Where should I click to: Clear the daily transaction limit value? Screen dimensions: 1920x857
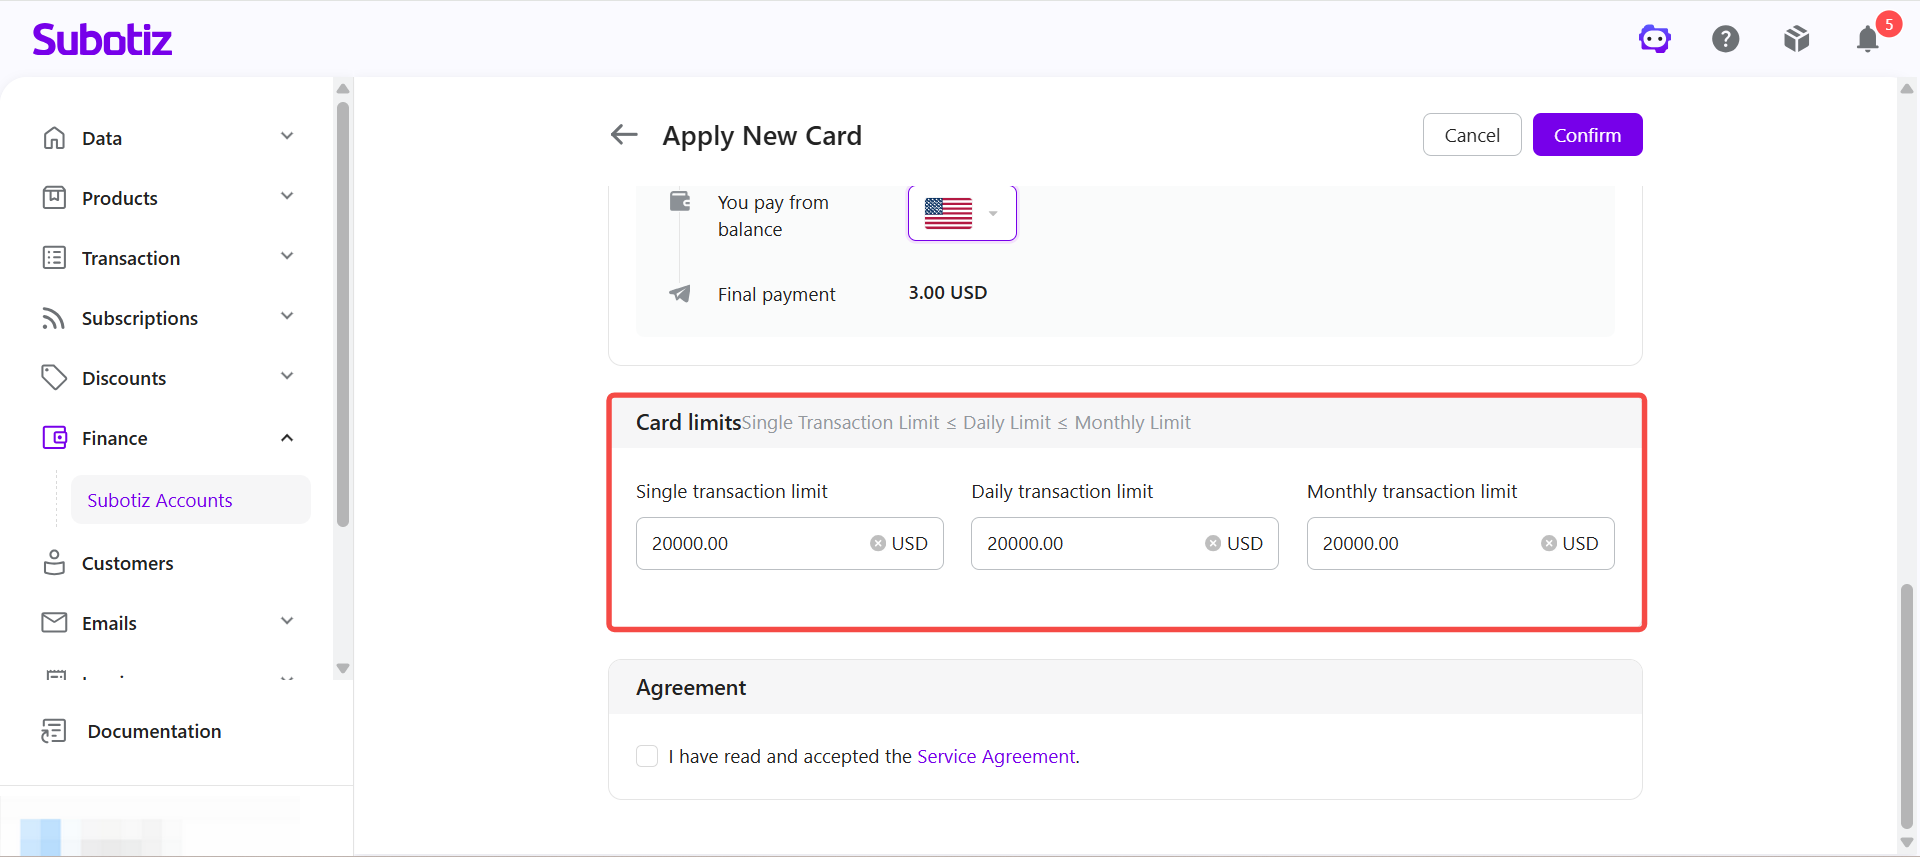(x=1213, y=543)
